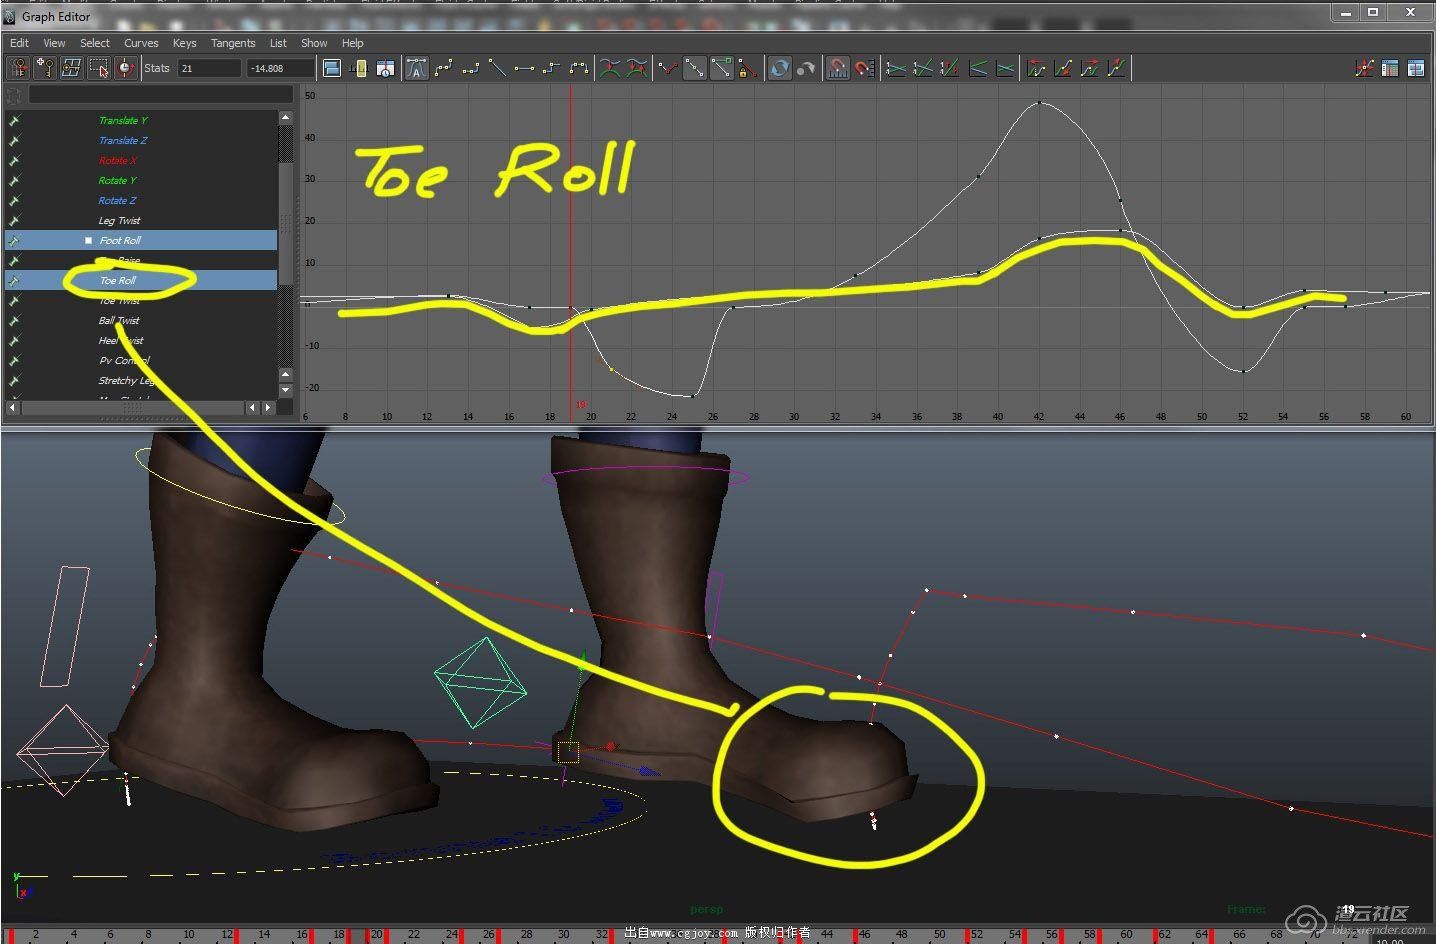The width and height of the screenshot is (1436, 944).
Task: Click the Frame Playback Range icon
Action: pos(359,68)
